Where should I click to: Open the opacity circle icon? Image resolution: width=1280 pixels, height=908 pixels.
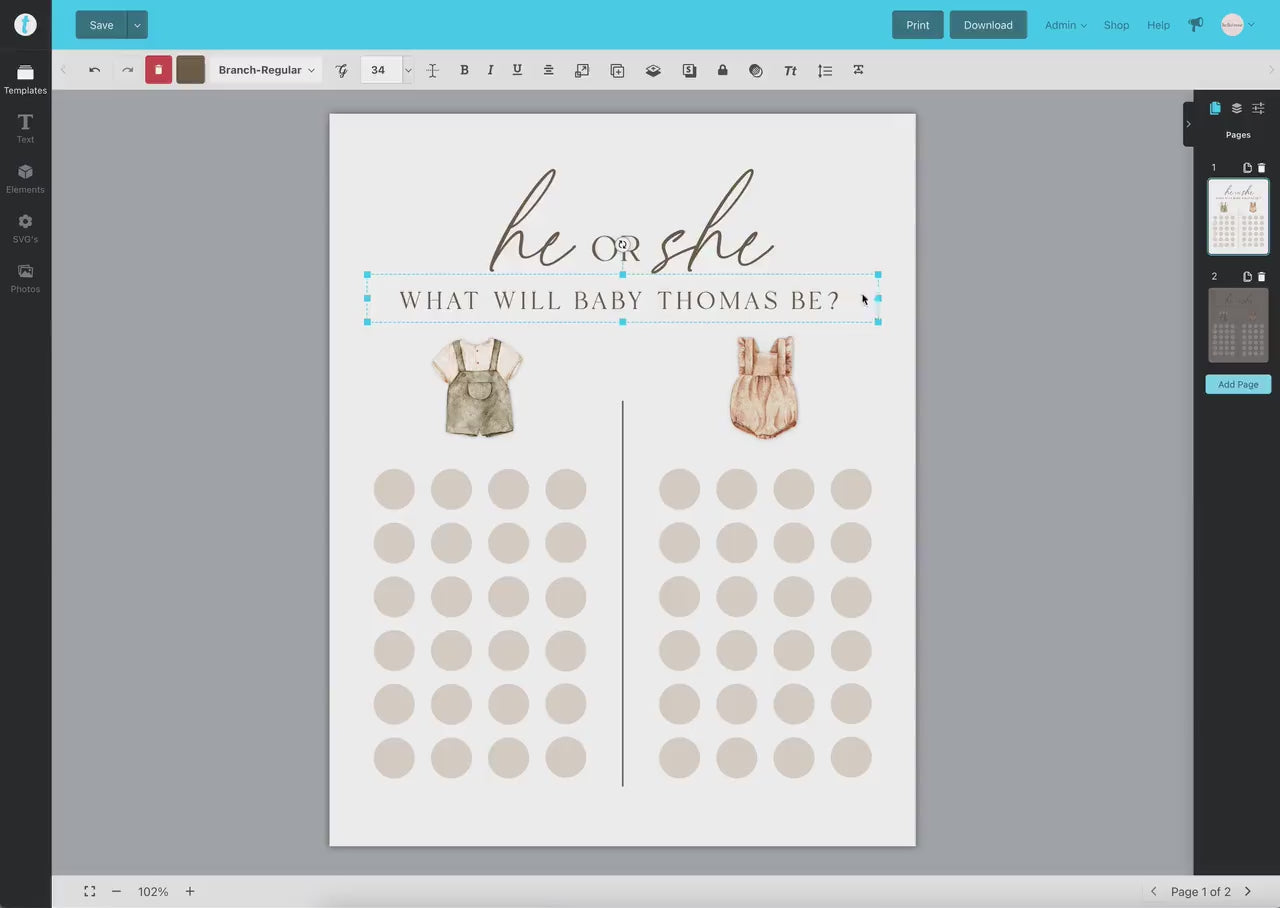click(756, 70)
